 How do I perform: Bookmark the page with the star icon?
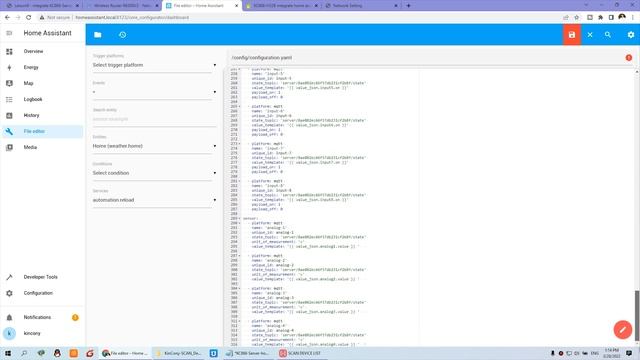[577, 18]
